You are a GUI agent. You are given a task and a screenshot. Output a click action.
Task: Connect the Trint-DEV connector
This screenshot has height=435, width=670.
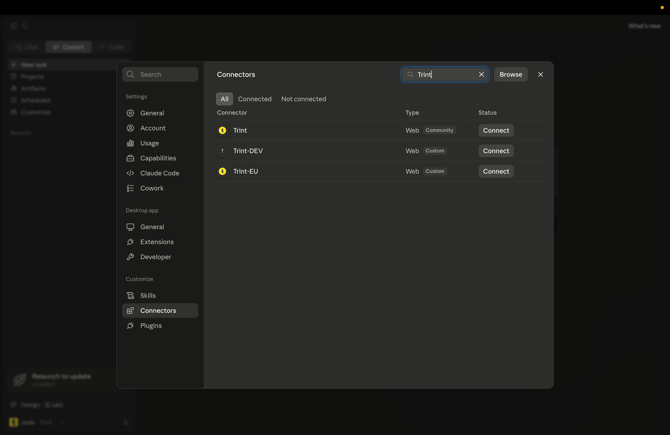(496, 151)
